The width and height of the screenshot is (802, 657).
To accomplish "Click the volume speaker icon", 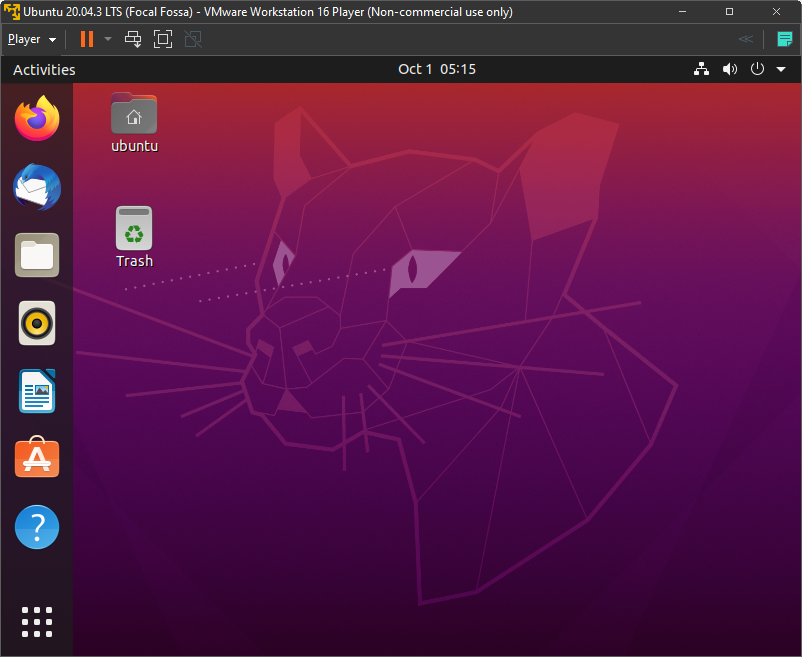I will tap(729, 69).
